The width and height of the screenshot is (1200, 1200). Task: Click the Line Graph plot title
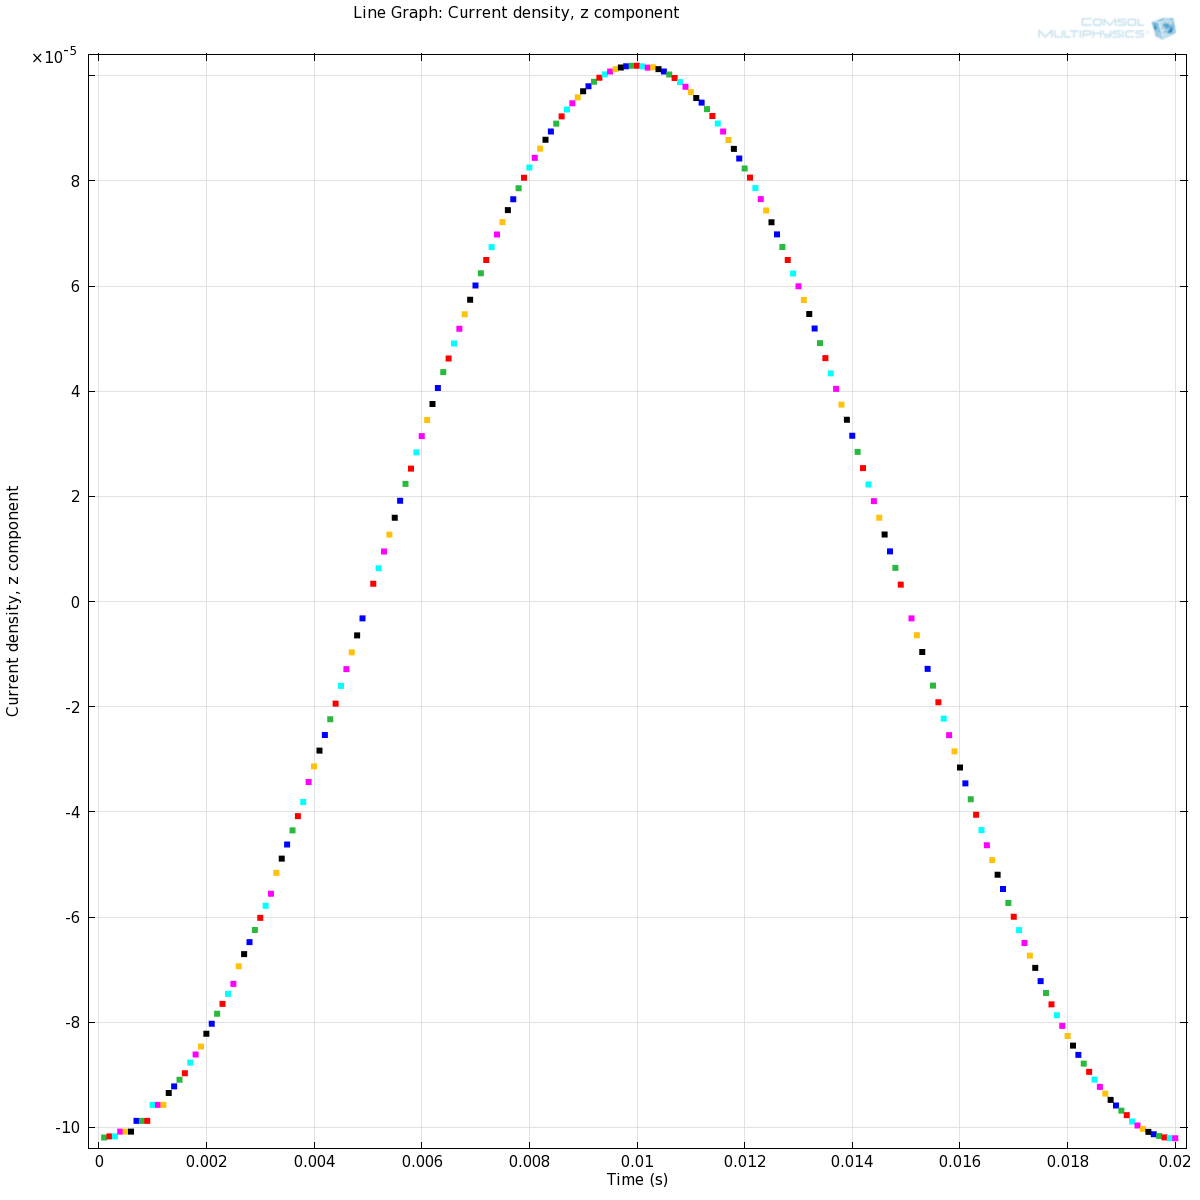pos(516,13)
